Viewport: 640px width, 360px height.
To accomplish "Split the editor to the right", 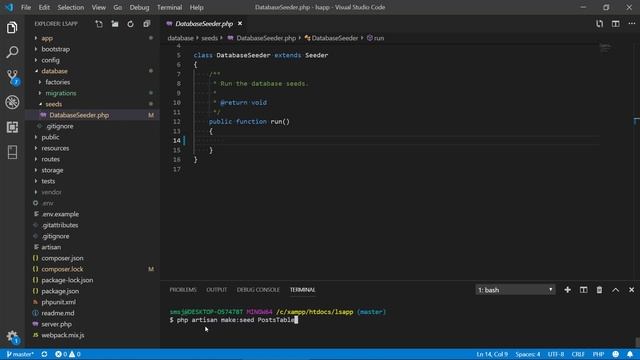I will [616, 24].
